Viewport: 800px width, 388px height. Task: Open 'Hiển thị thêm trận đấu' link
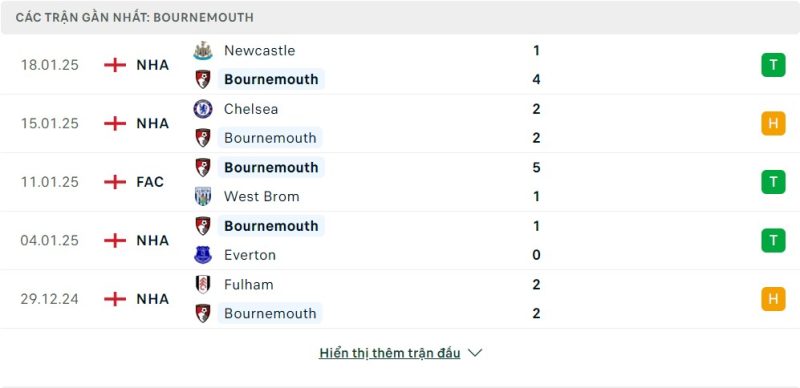[x=390, y=353]
